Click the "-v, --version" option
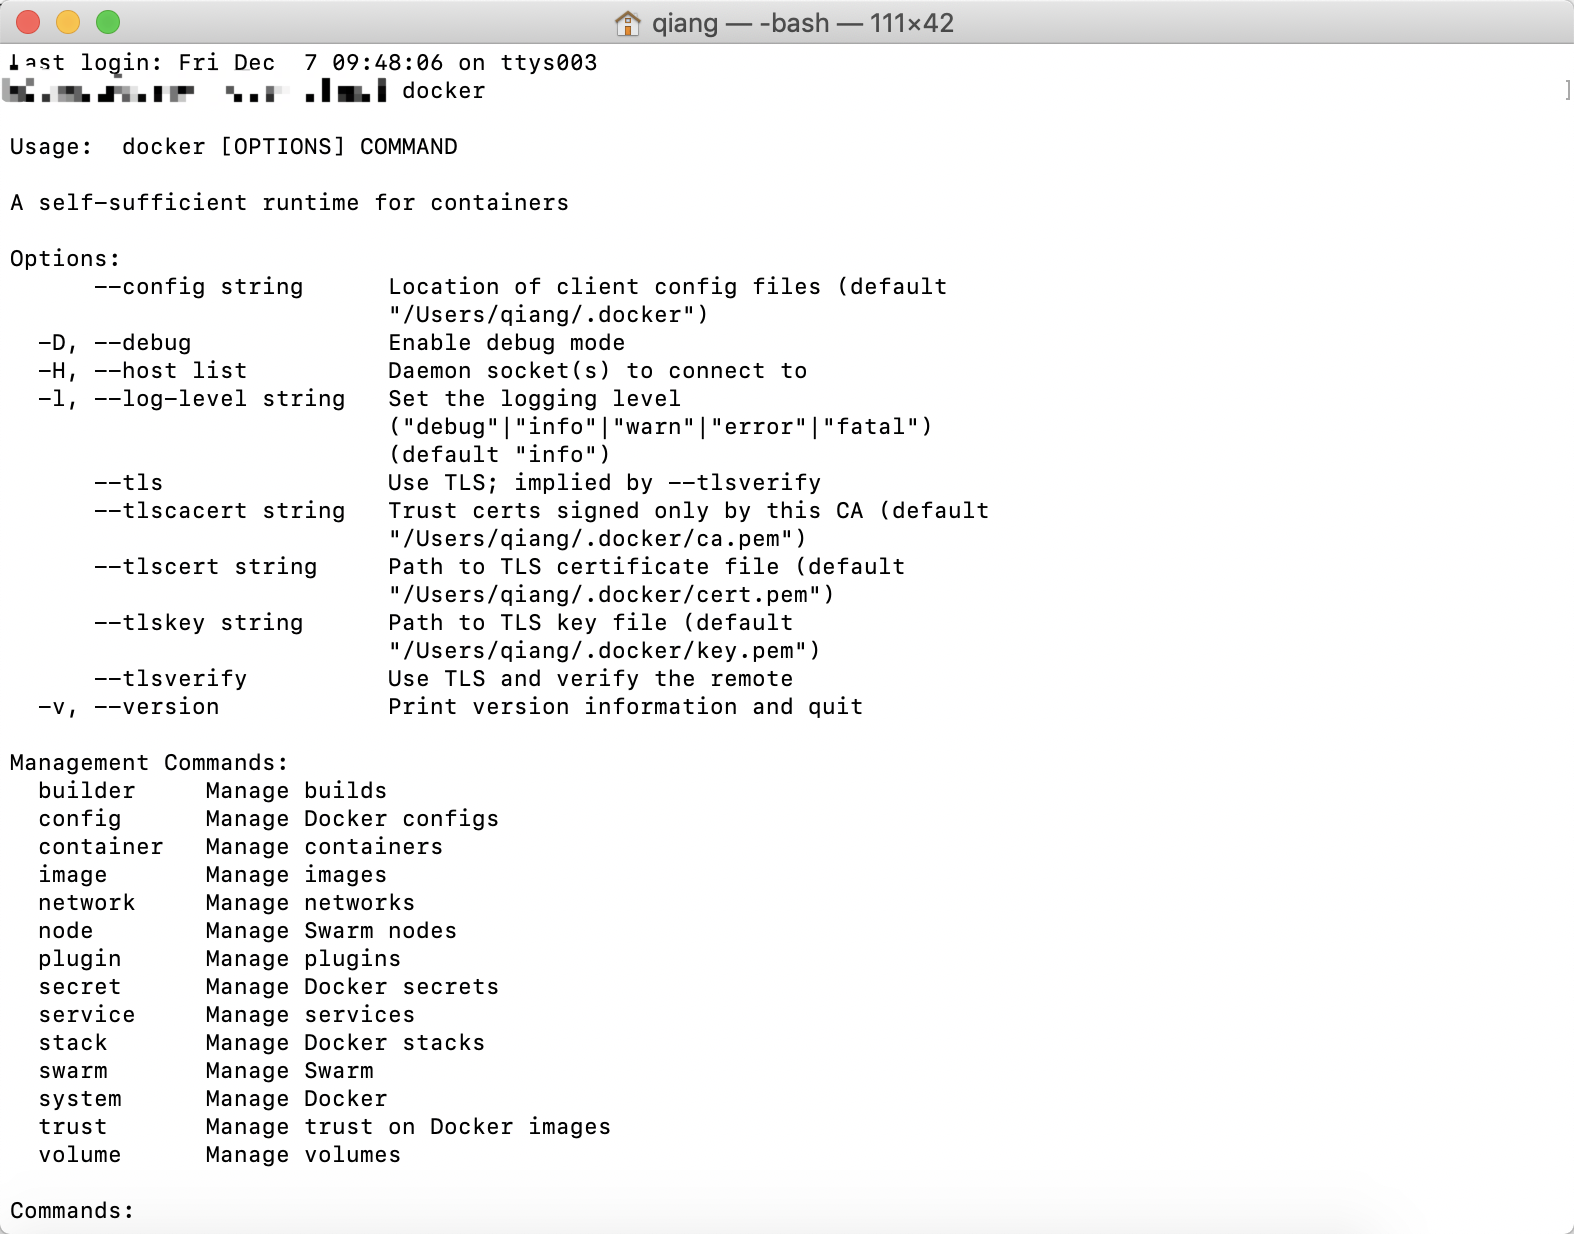This screenshot has height=1234, width=1574. pyautogui.click(x=128, y=706)
